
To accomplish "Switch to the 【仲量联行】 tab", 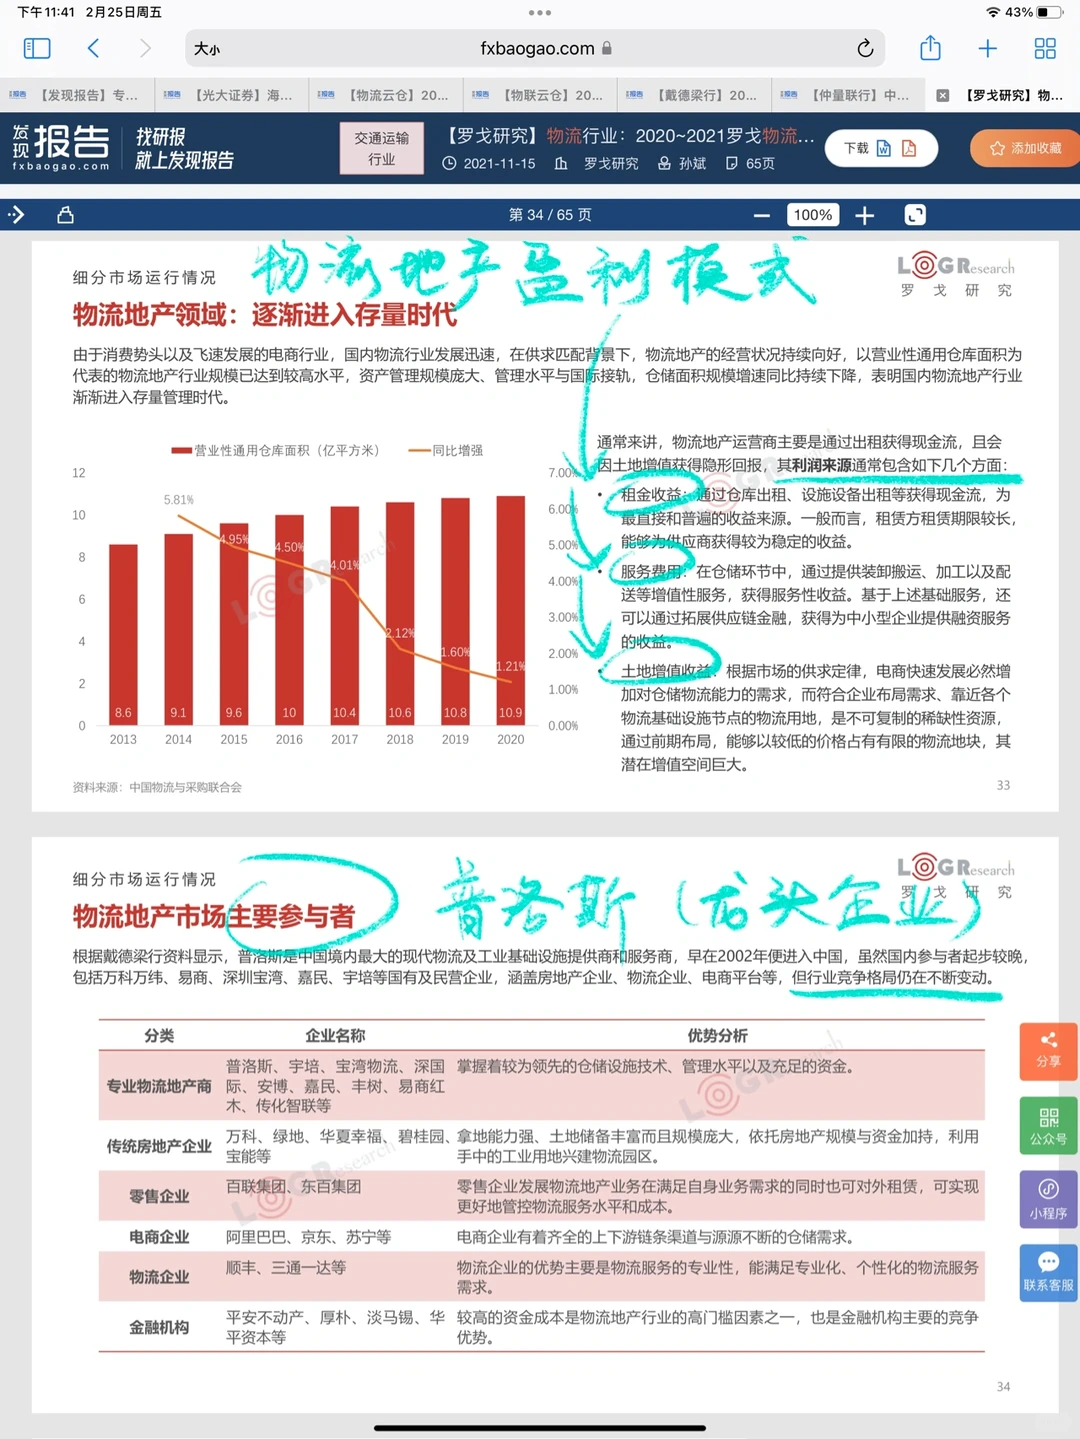I will [847, 95].
